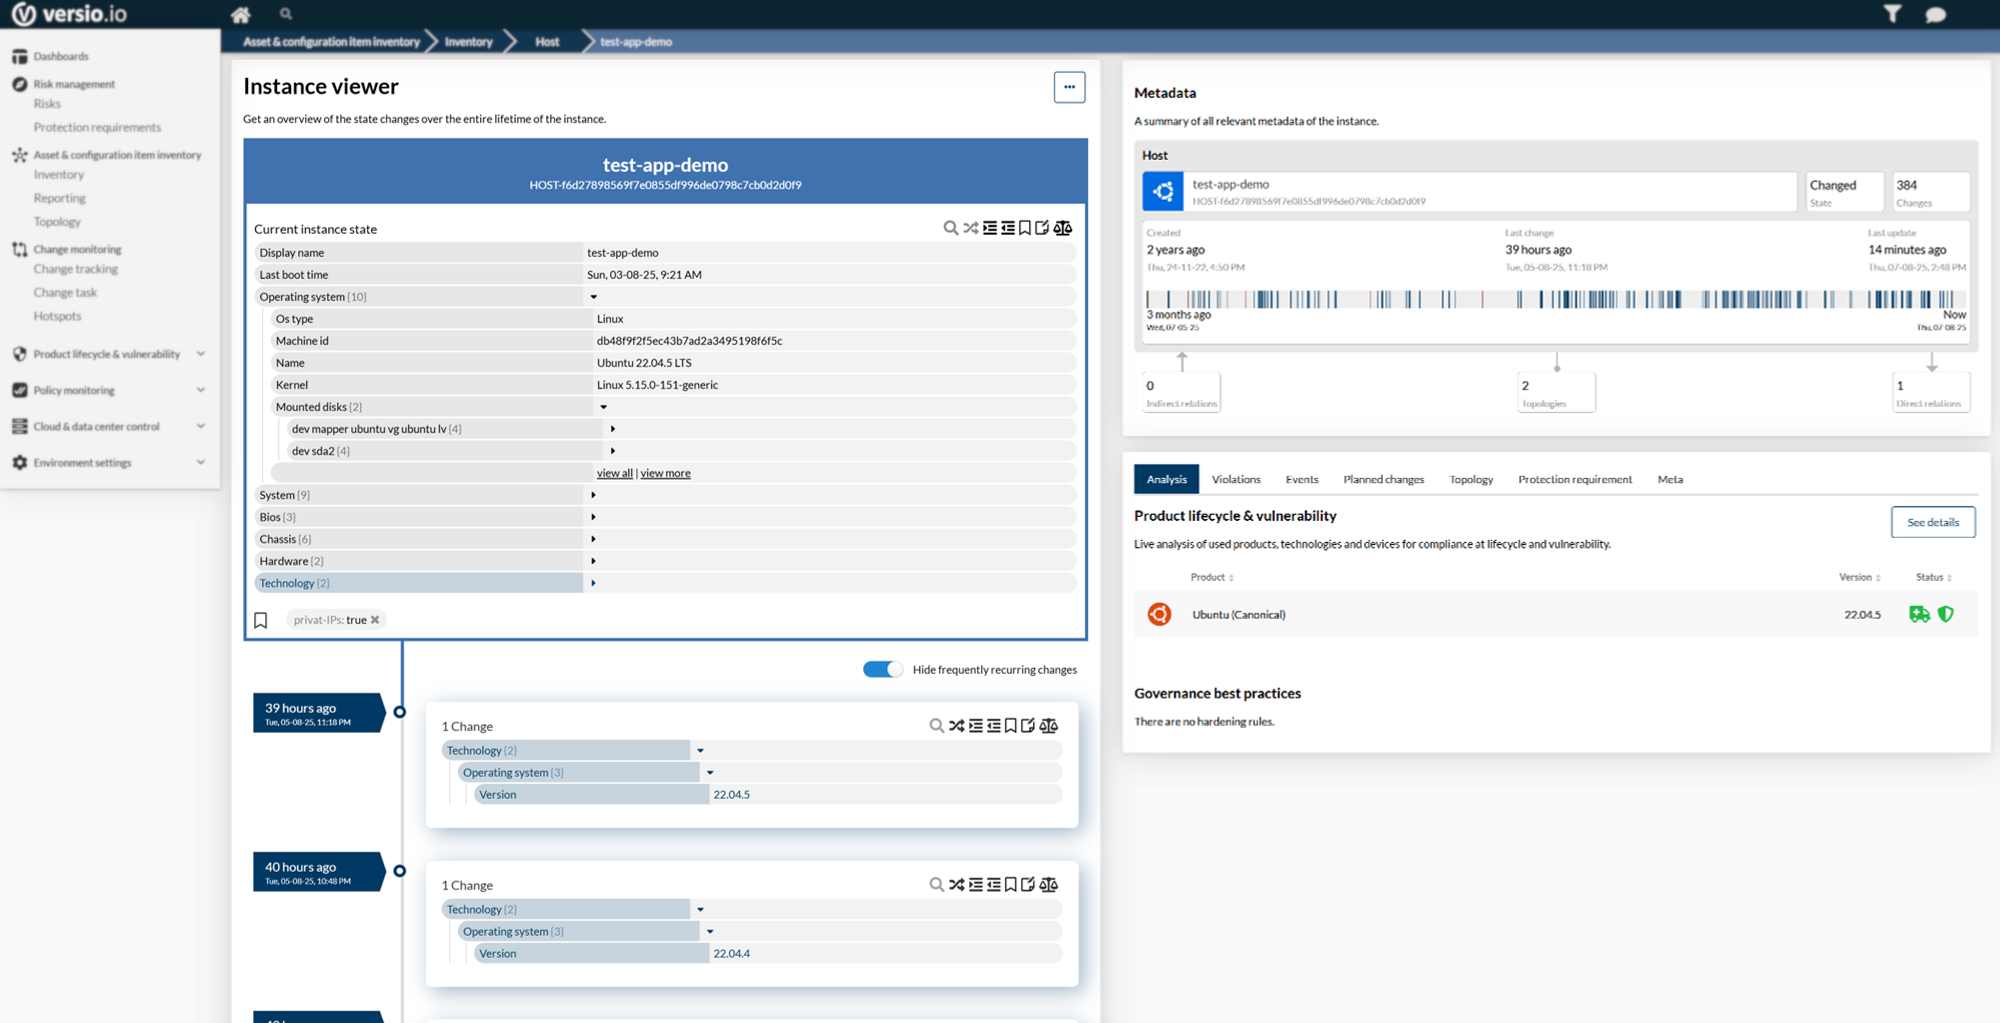Click the shuffle icon in Current instance state

(970, 228)
